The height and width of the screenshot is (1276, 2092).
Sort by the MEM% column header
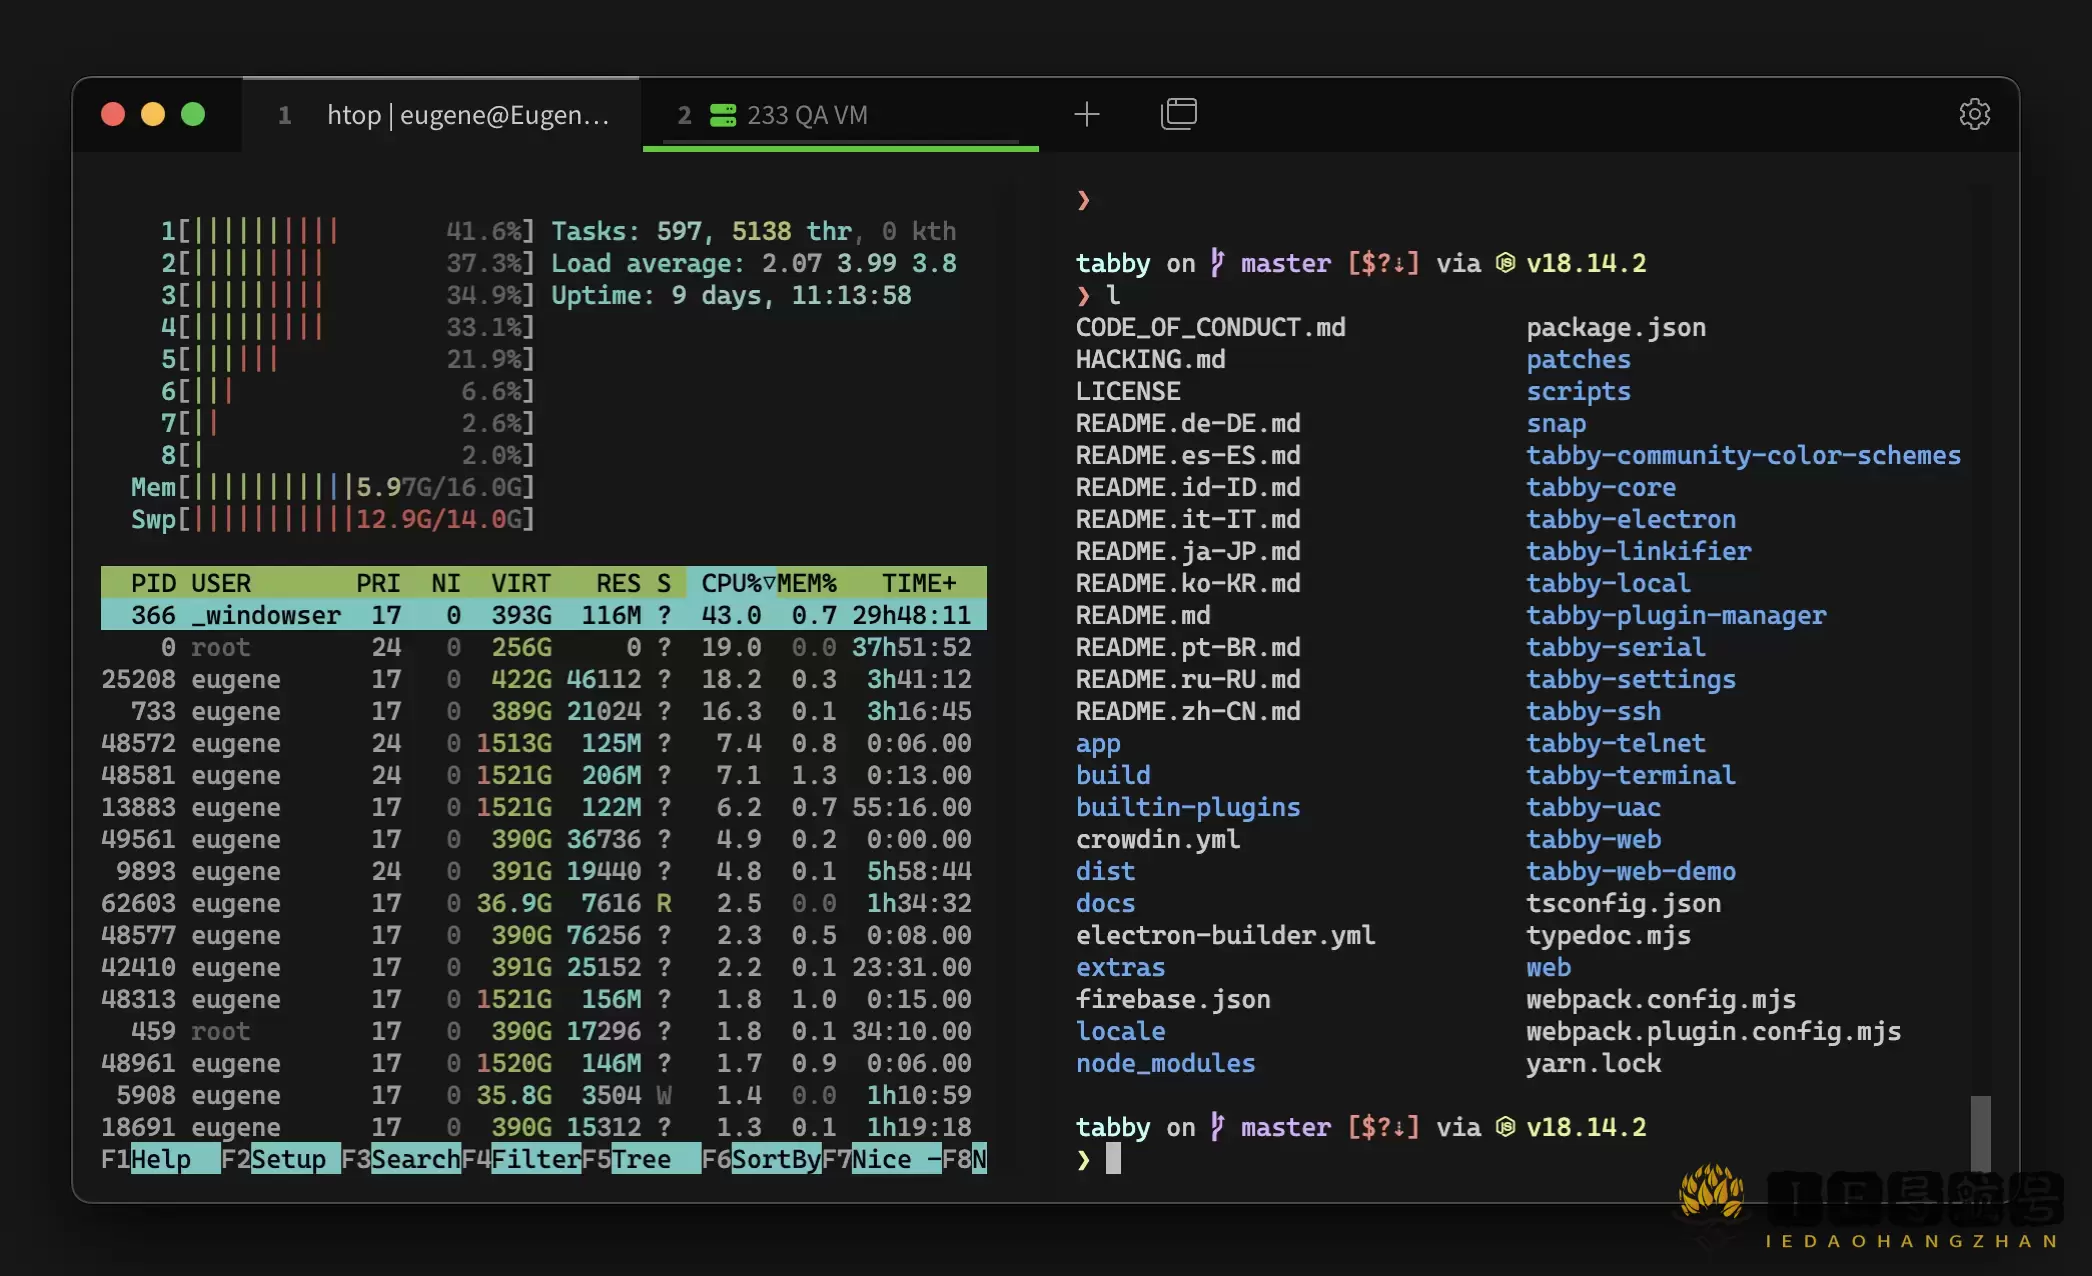pos(806,583)
